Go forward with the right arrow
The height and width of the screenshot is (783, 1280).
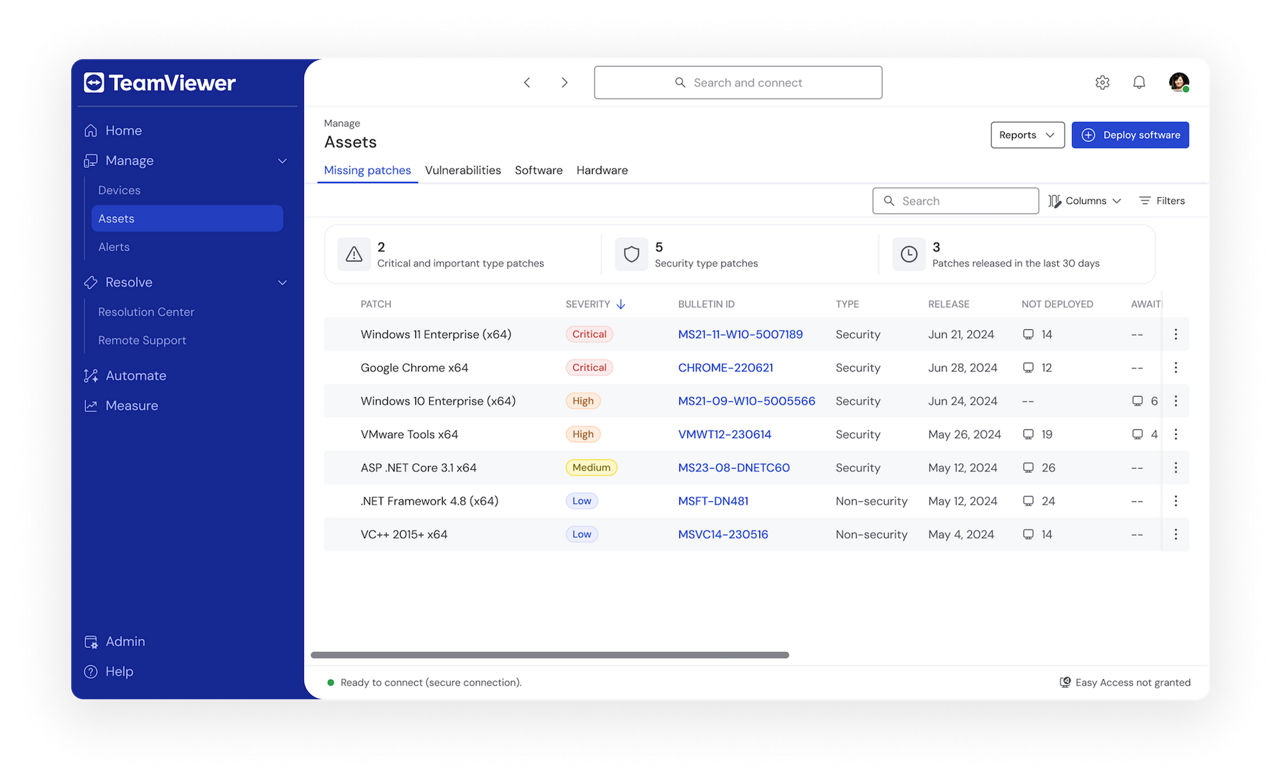[564, 83]
